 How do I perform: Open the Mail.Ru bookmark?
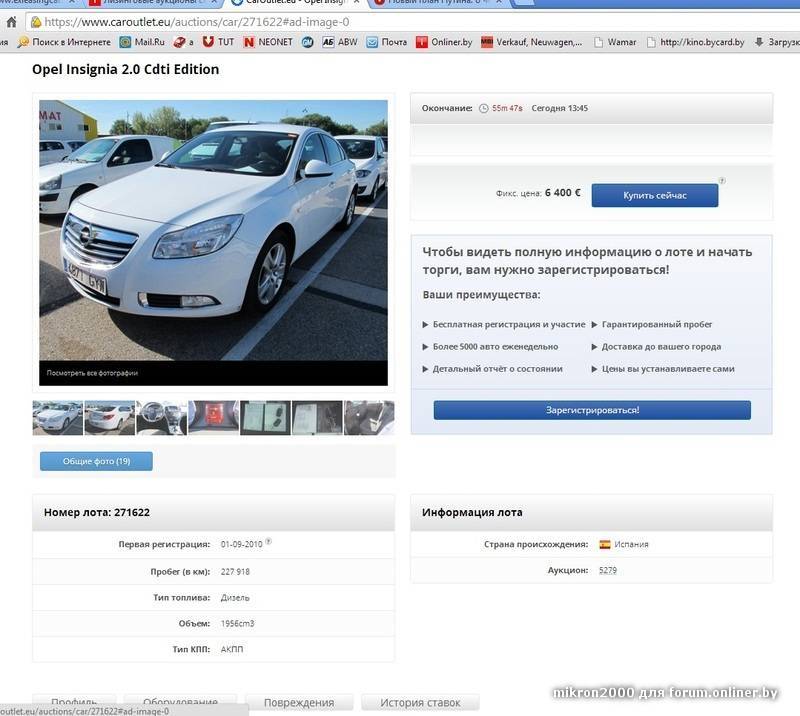tap(142, 42)
